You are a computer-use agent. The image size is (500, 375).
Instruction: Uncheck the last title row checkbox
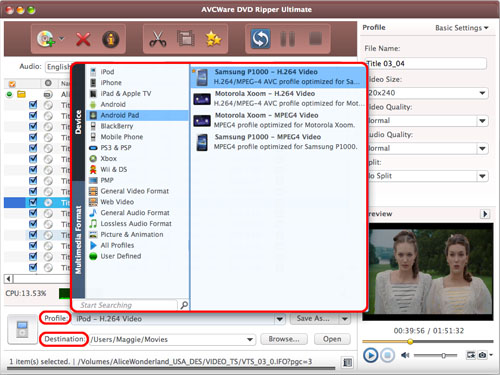pyautogui.click(x=33, y=267)
